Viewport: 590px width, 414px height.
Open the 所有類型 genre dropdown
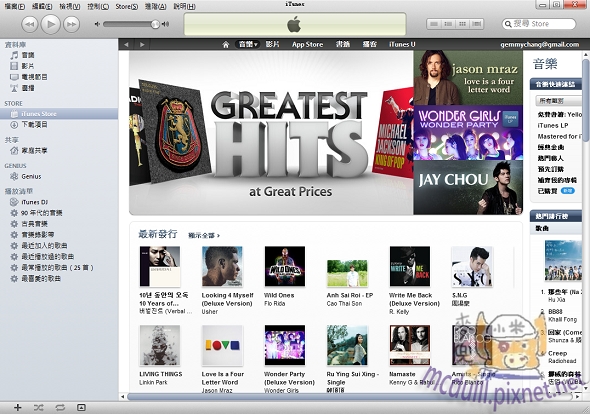558,101
